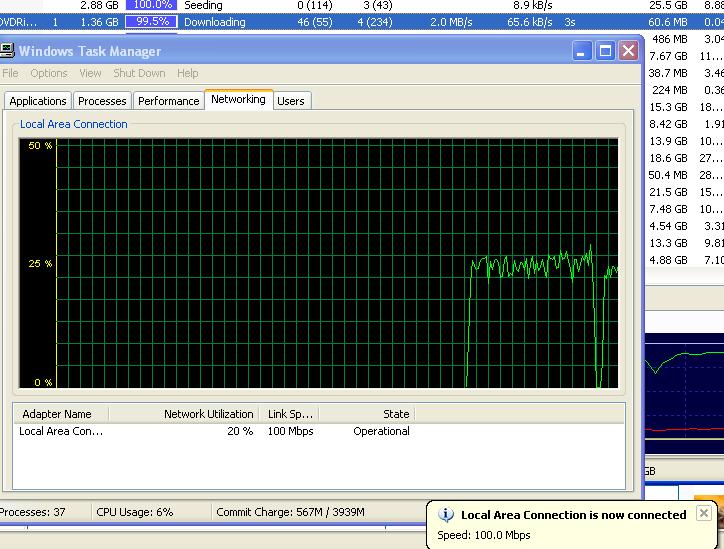Select the Local Area Con... adapter row
The image size is (724, 549).
pos(319,431)
